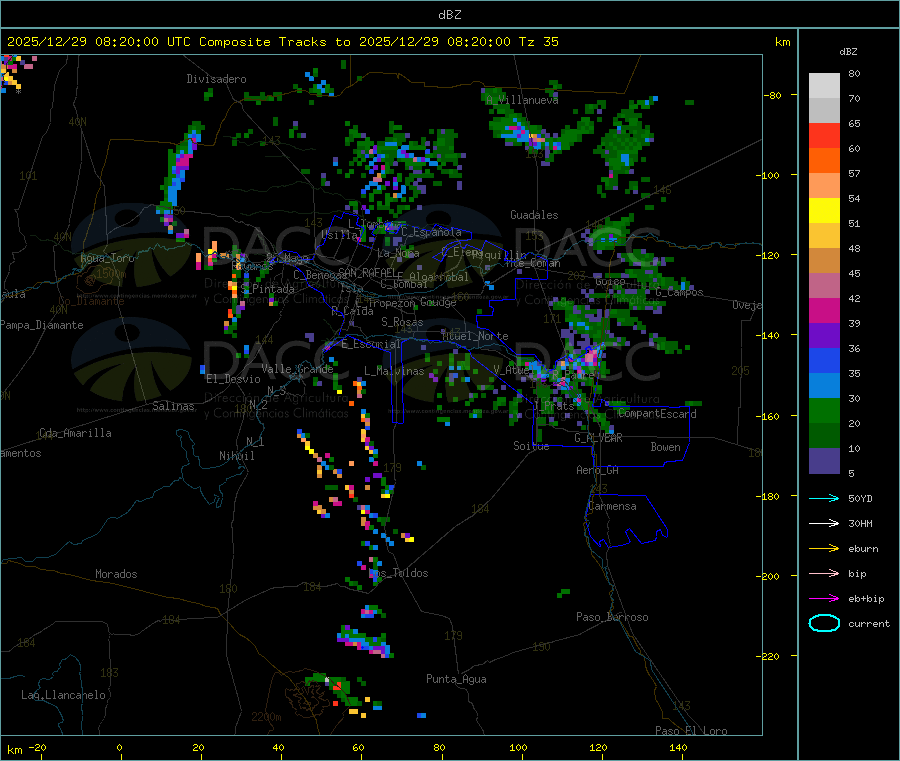Image resolution: width=900 pixels, height=761 pixels.
Task: Click the cyan 50YD arrow legend icon
Action: tap(824, 498)
